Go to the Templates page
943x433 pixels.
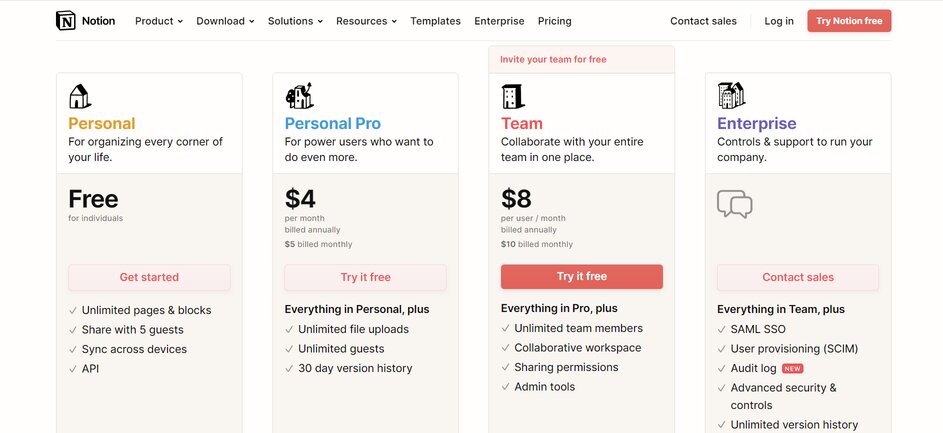[435, 21]
